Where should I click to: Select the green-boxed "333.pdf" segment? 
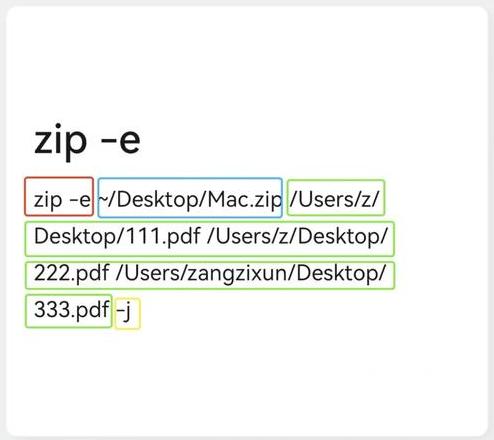69,311
